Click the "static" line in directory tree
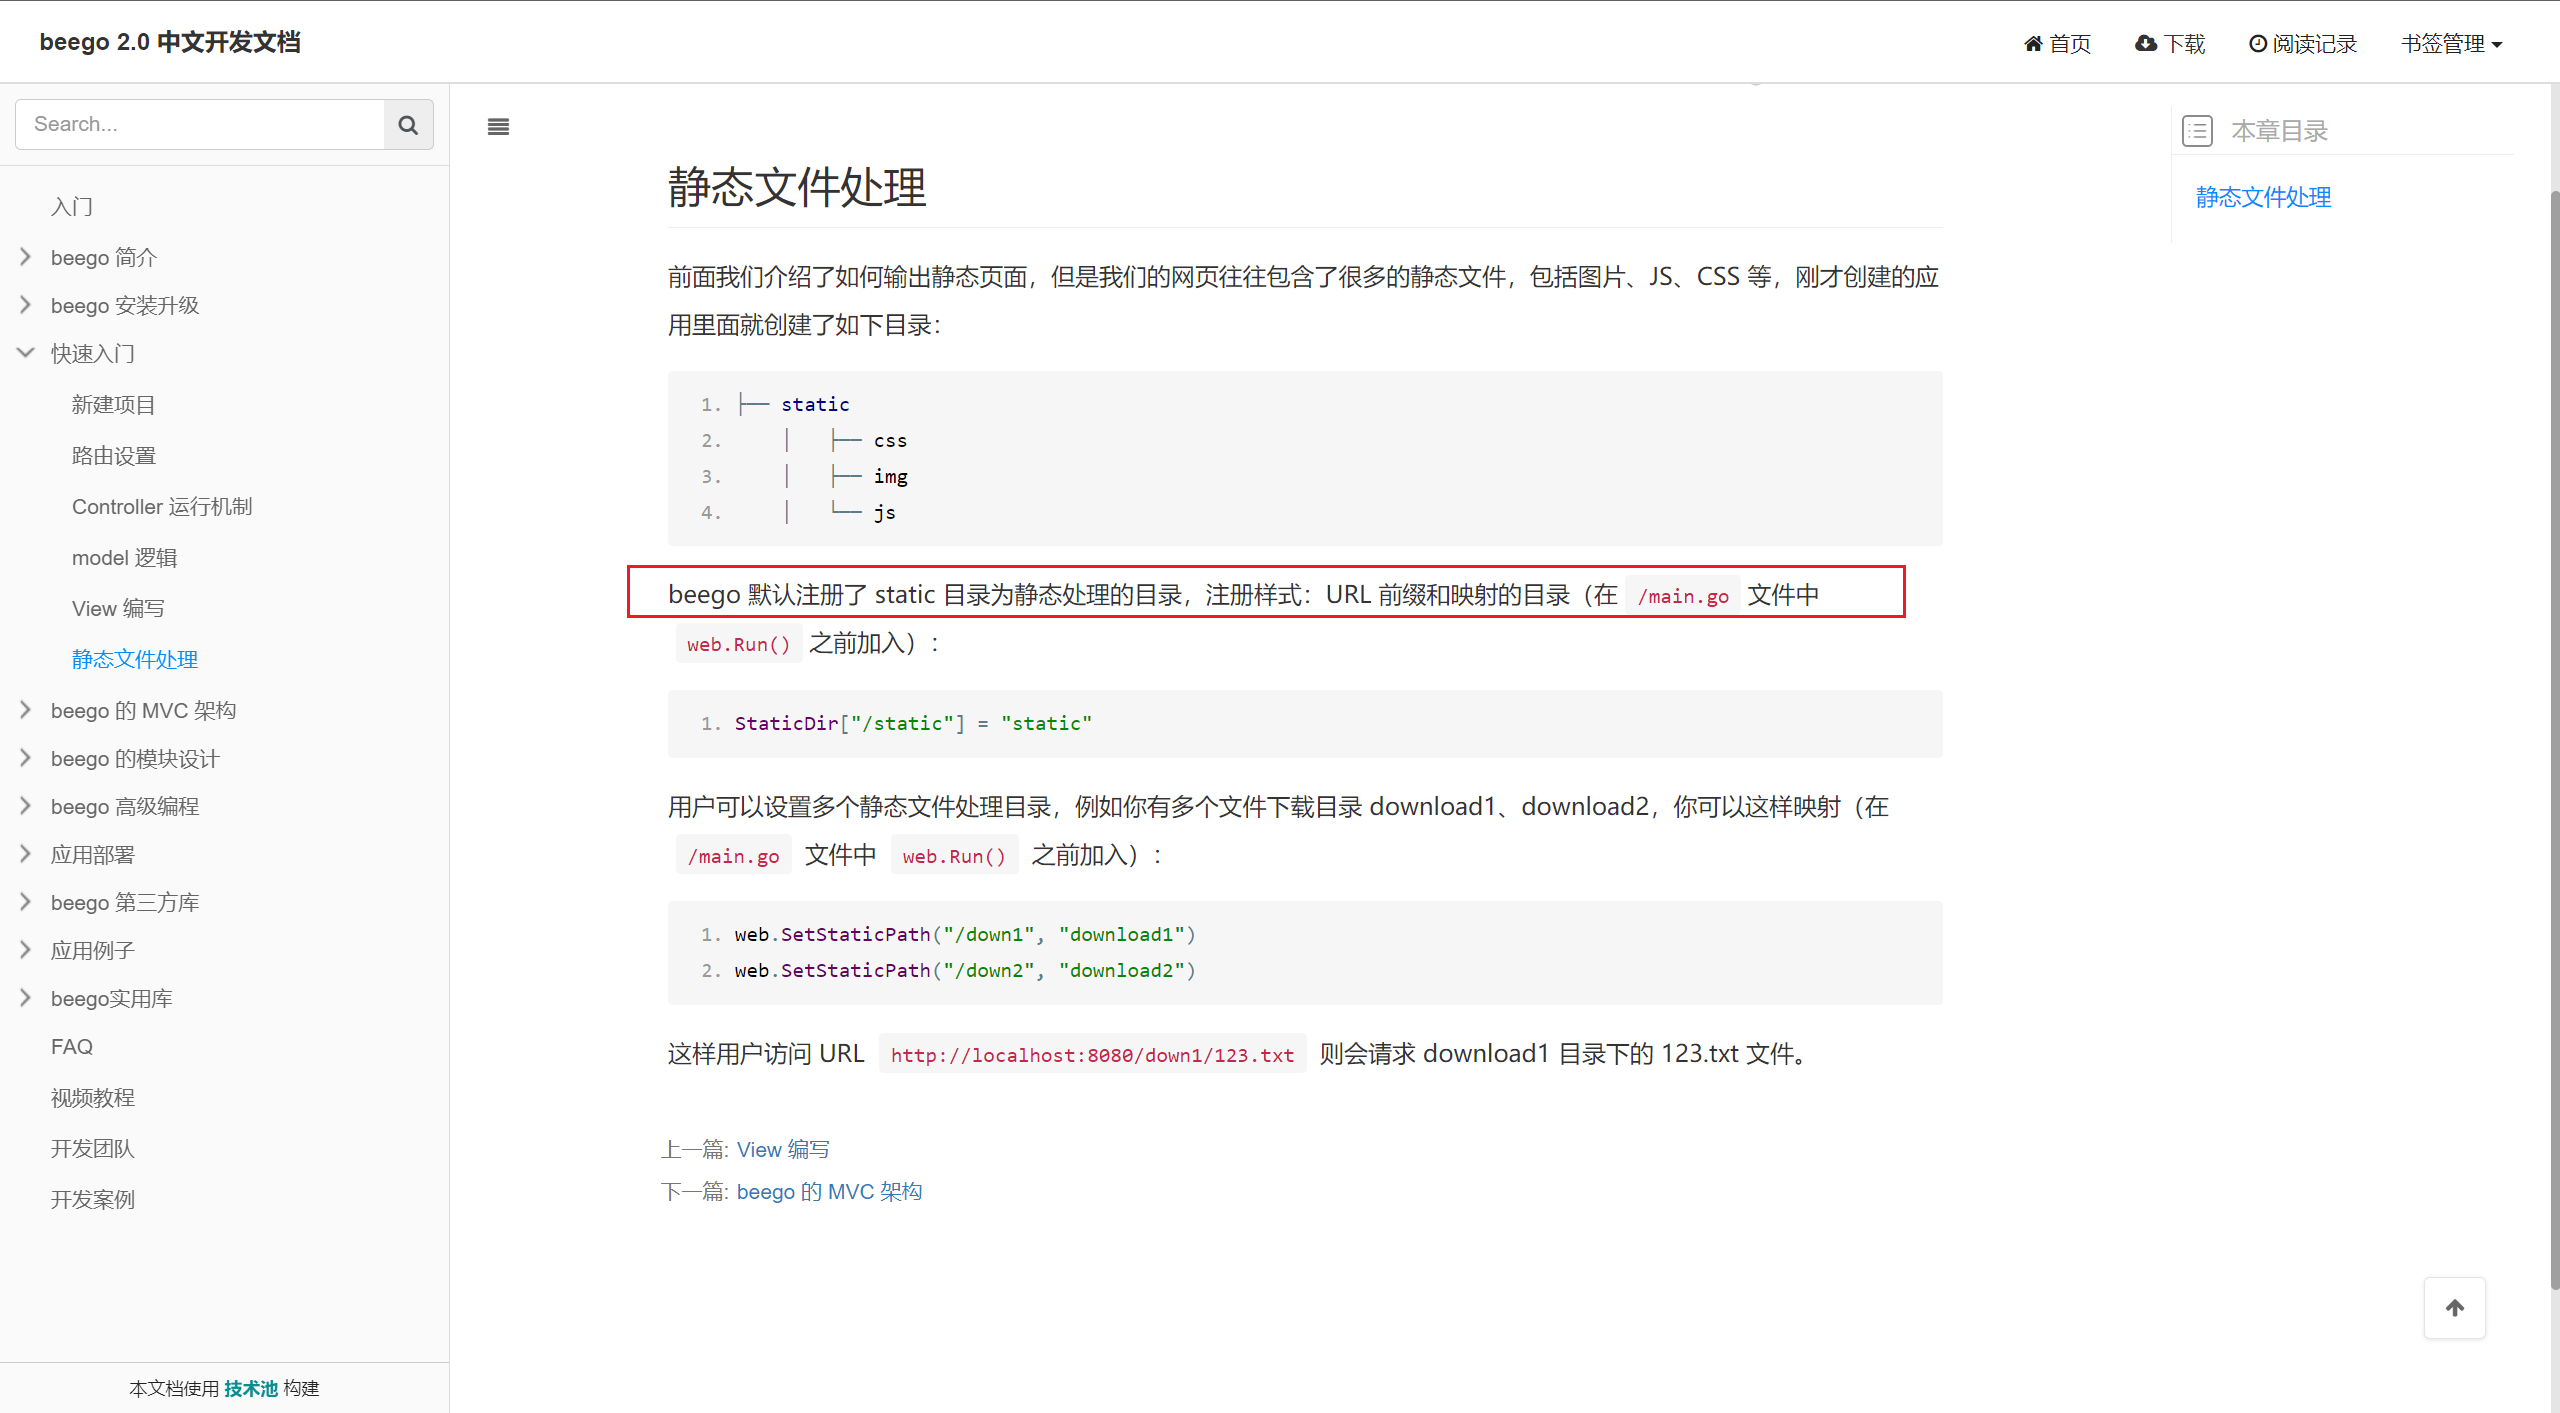Image resolution: width=2560 pixels, height=1413 pixels. (815, 405)
